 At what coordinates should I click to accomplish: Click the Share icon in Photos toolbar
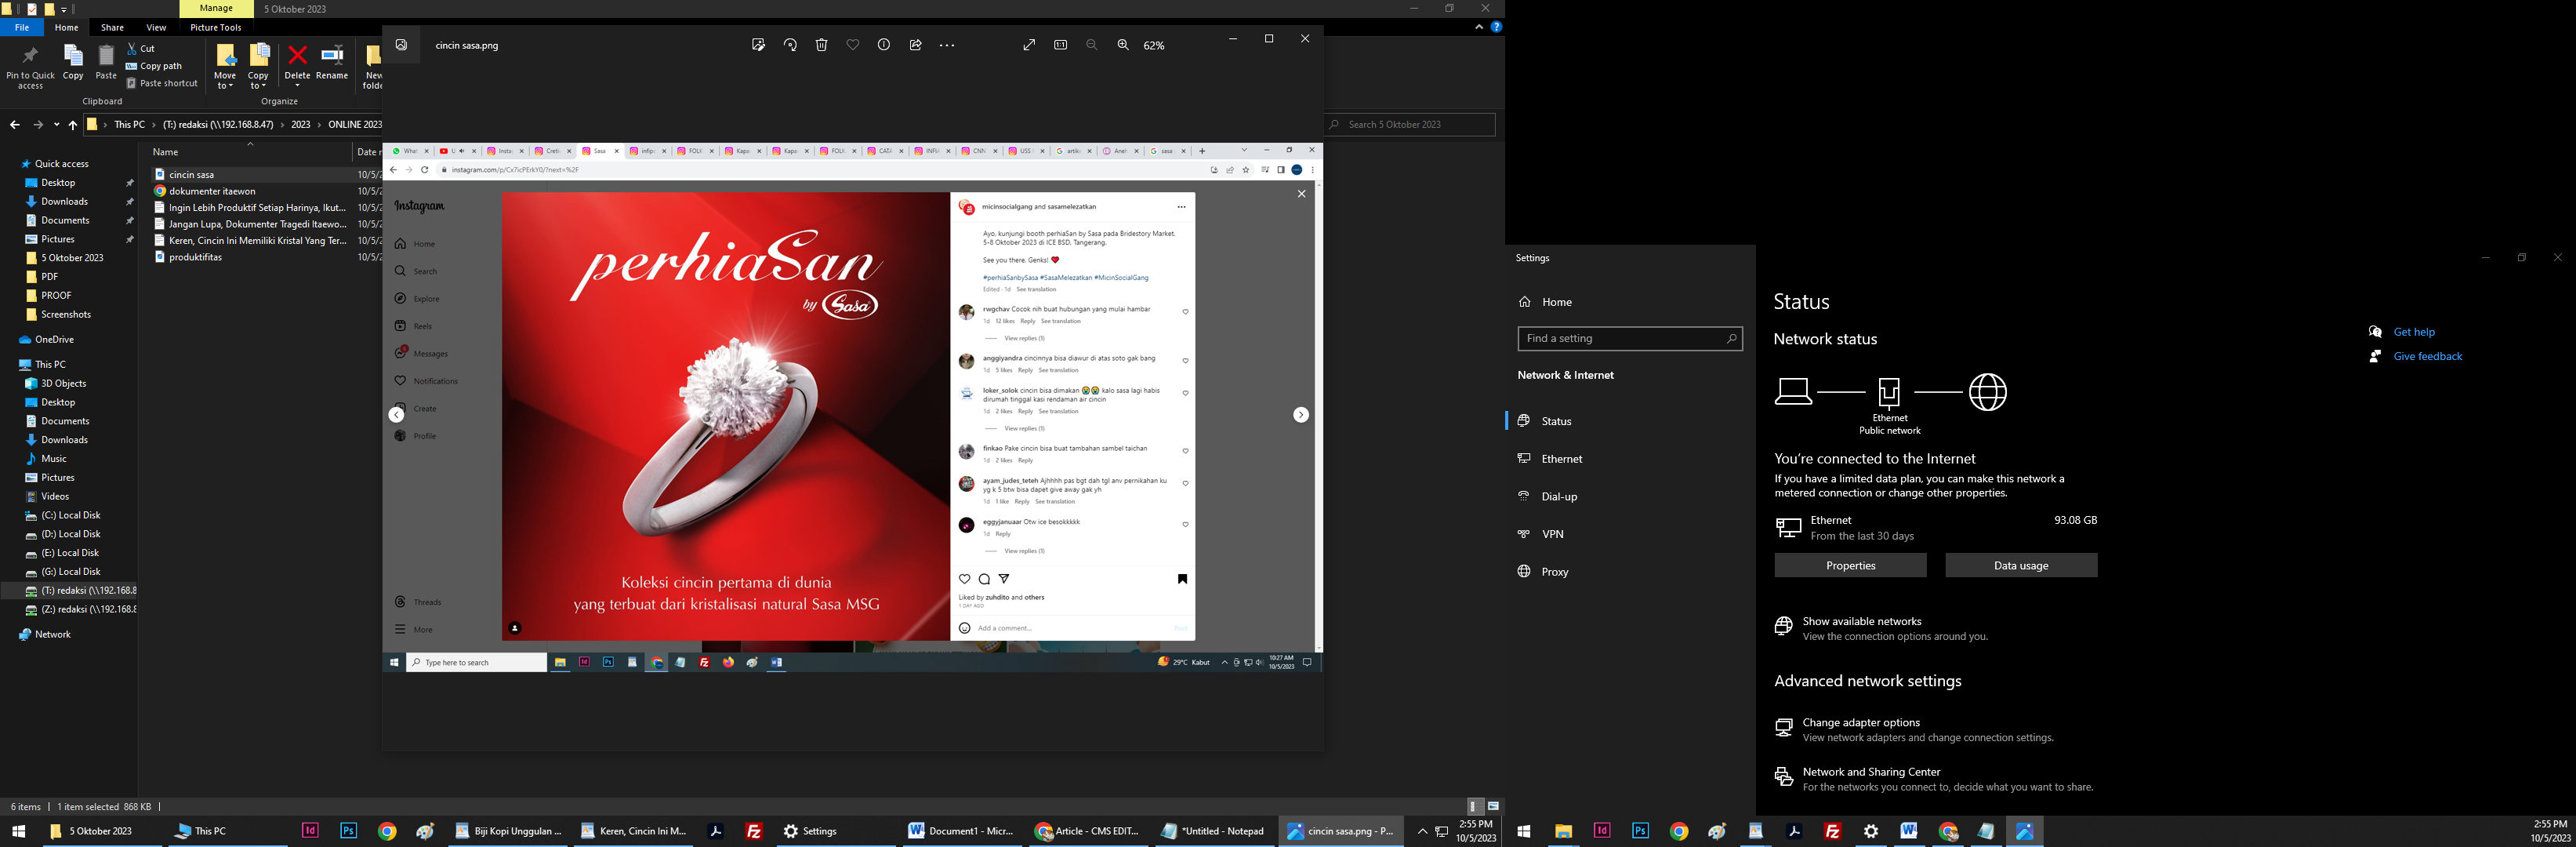[915, 45]
